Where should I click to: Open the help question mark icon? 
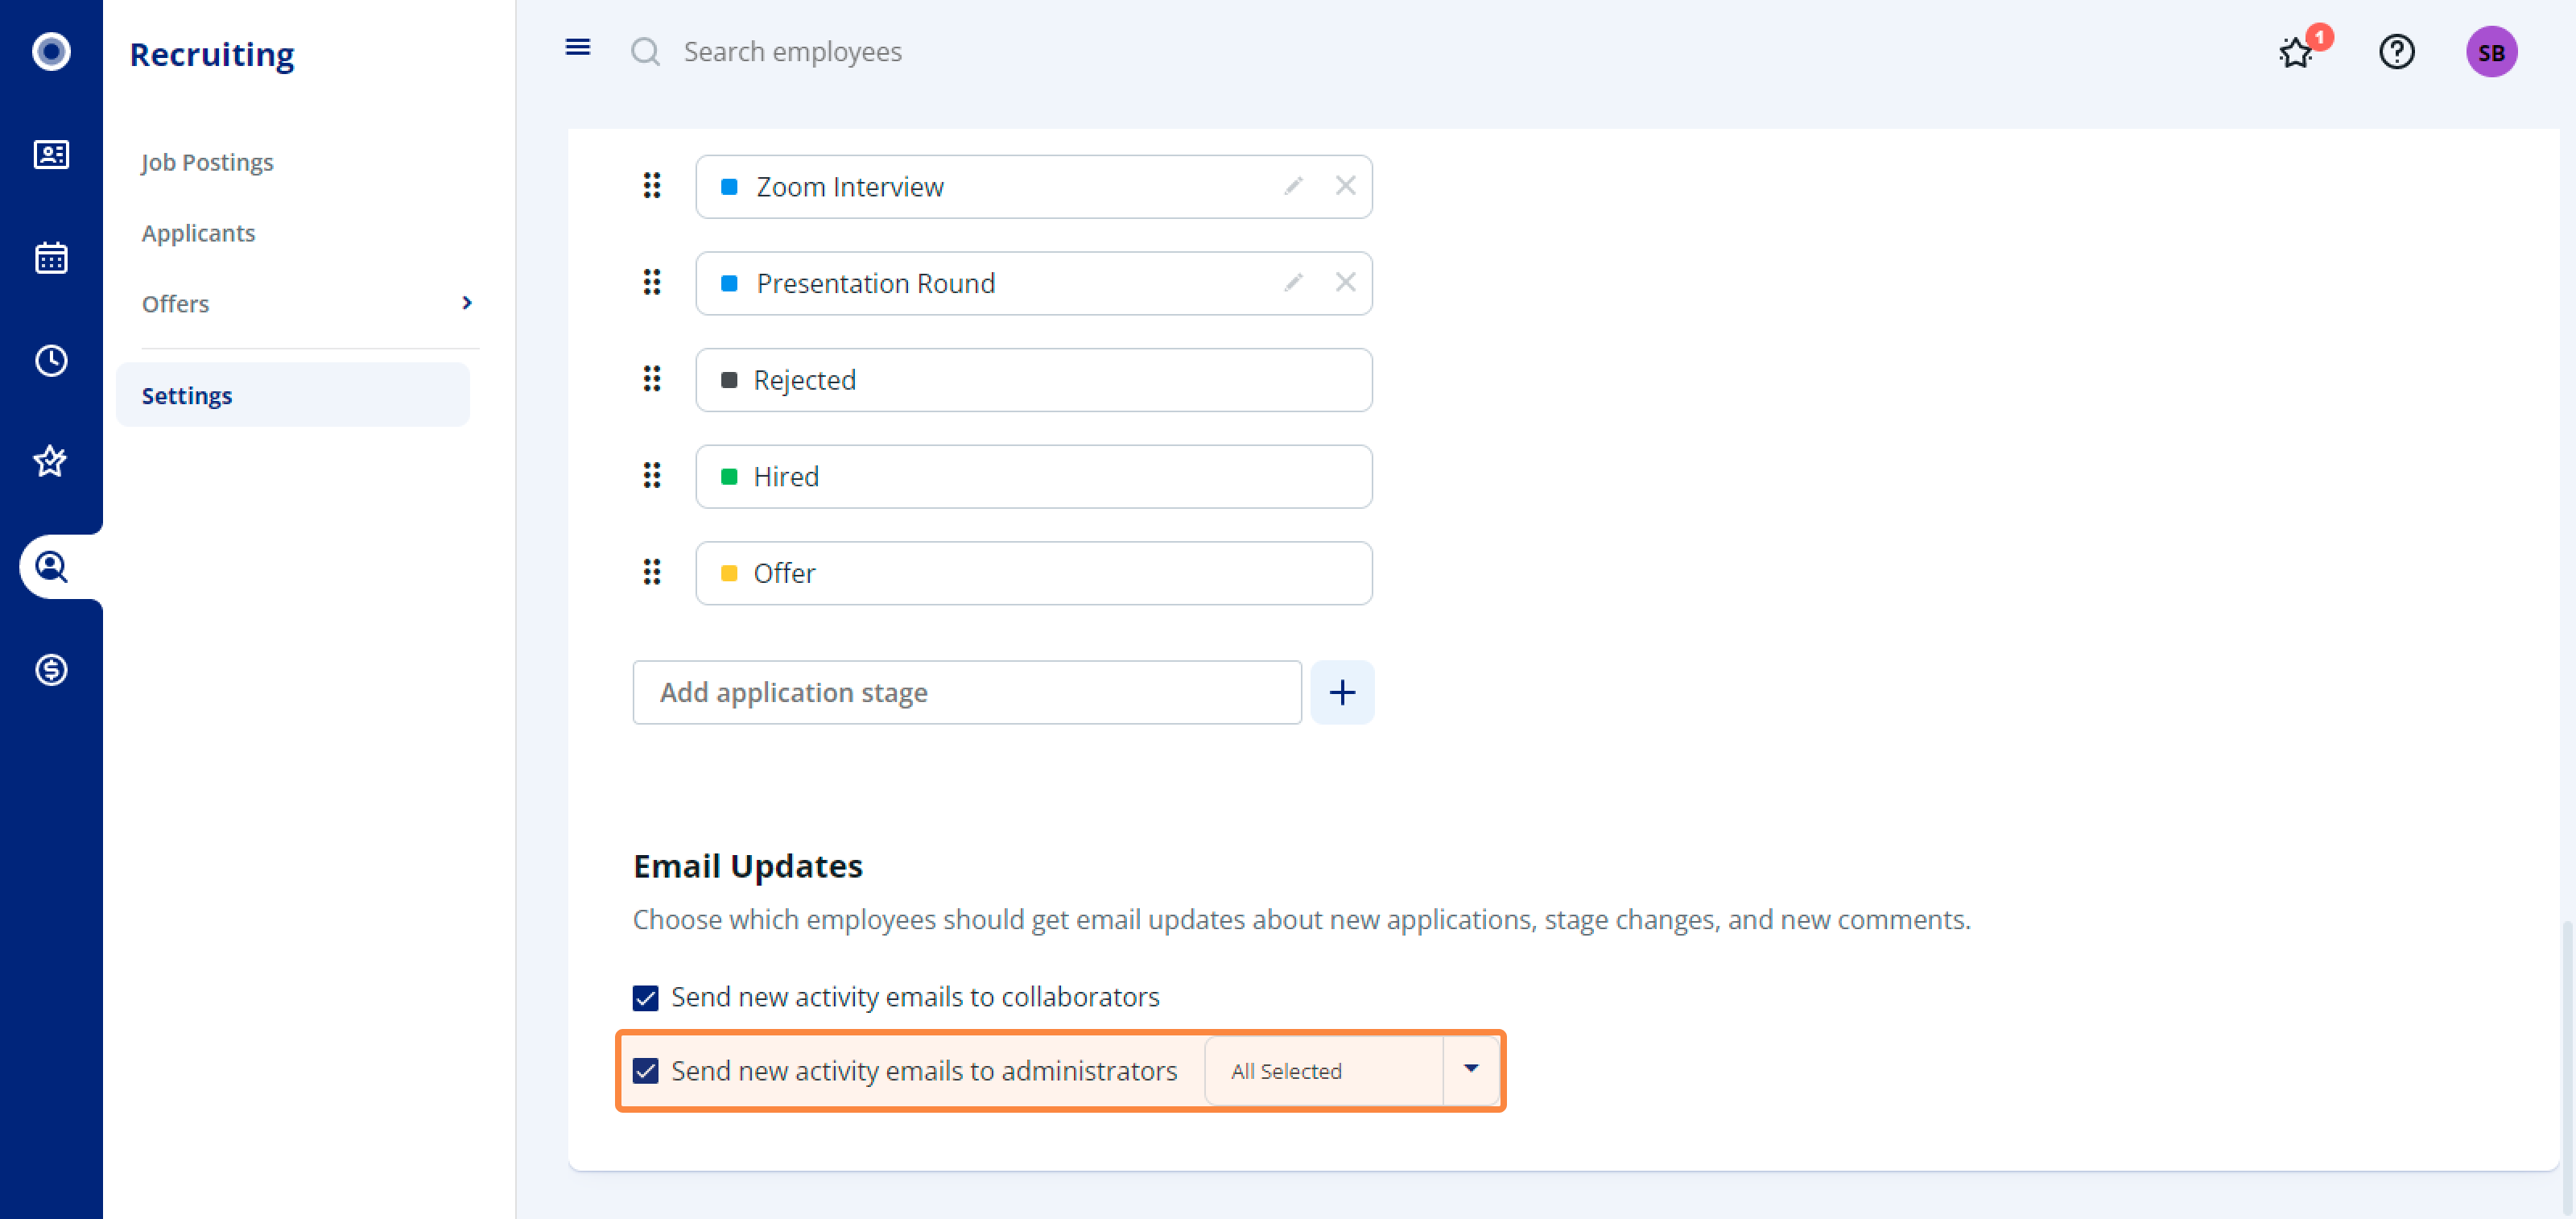tap(2397, 52)
